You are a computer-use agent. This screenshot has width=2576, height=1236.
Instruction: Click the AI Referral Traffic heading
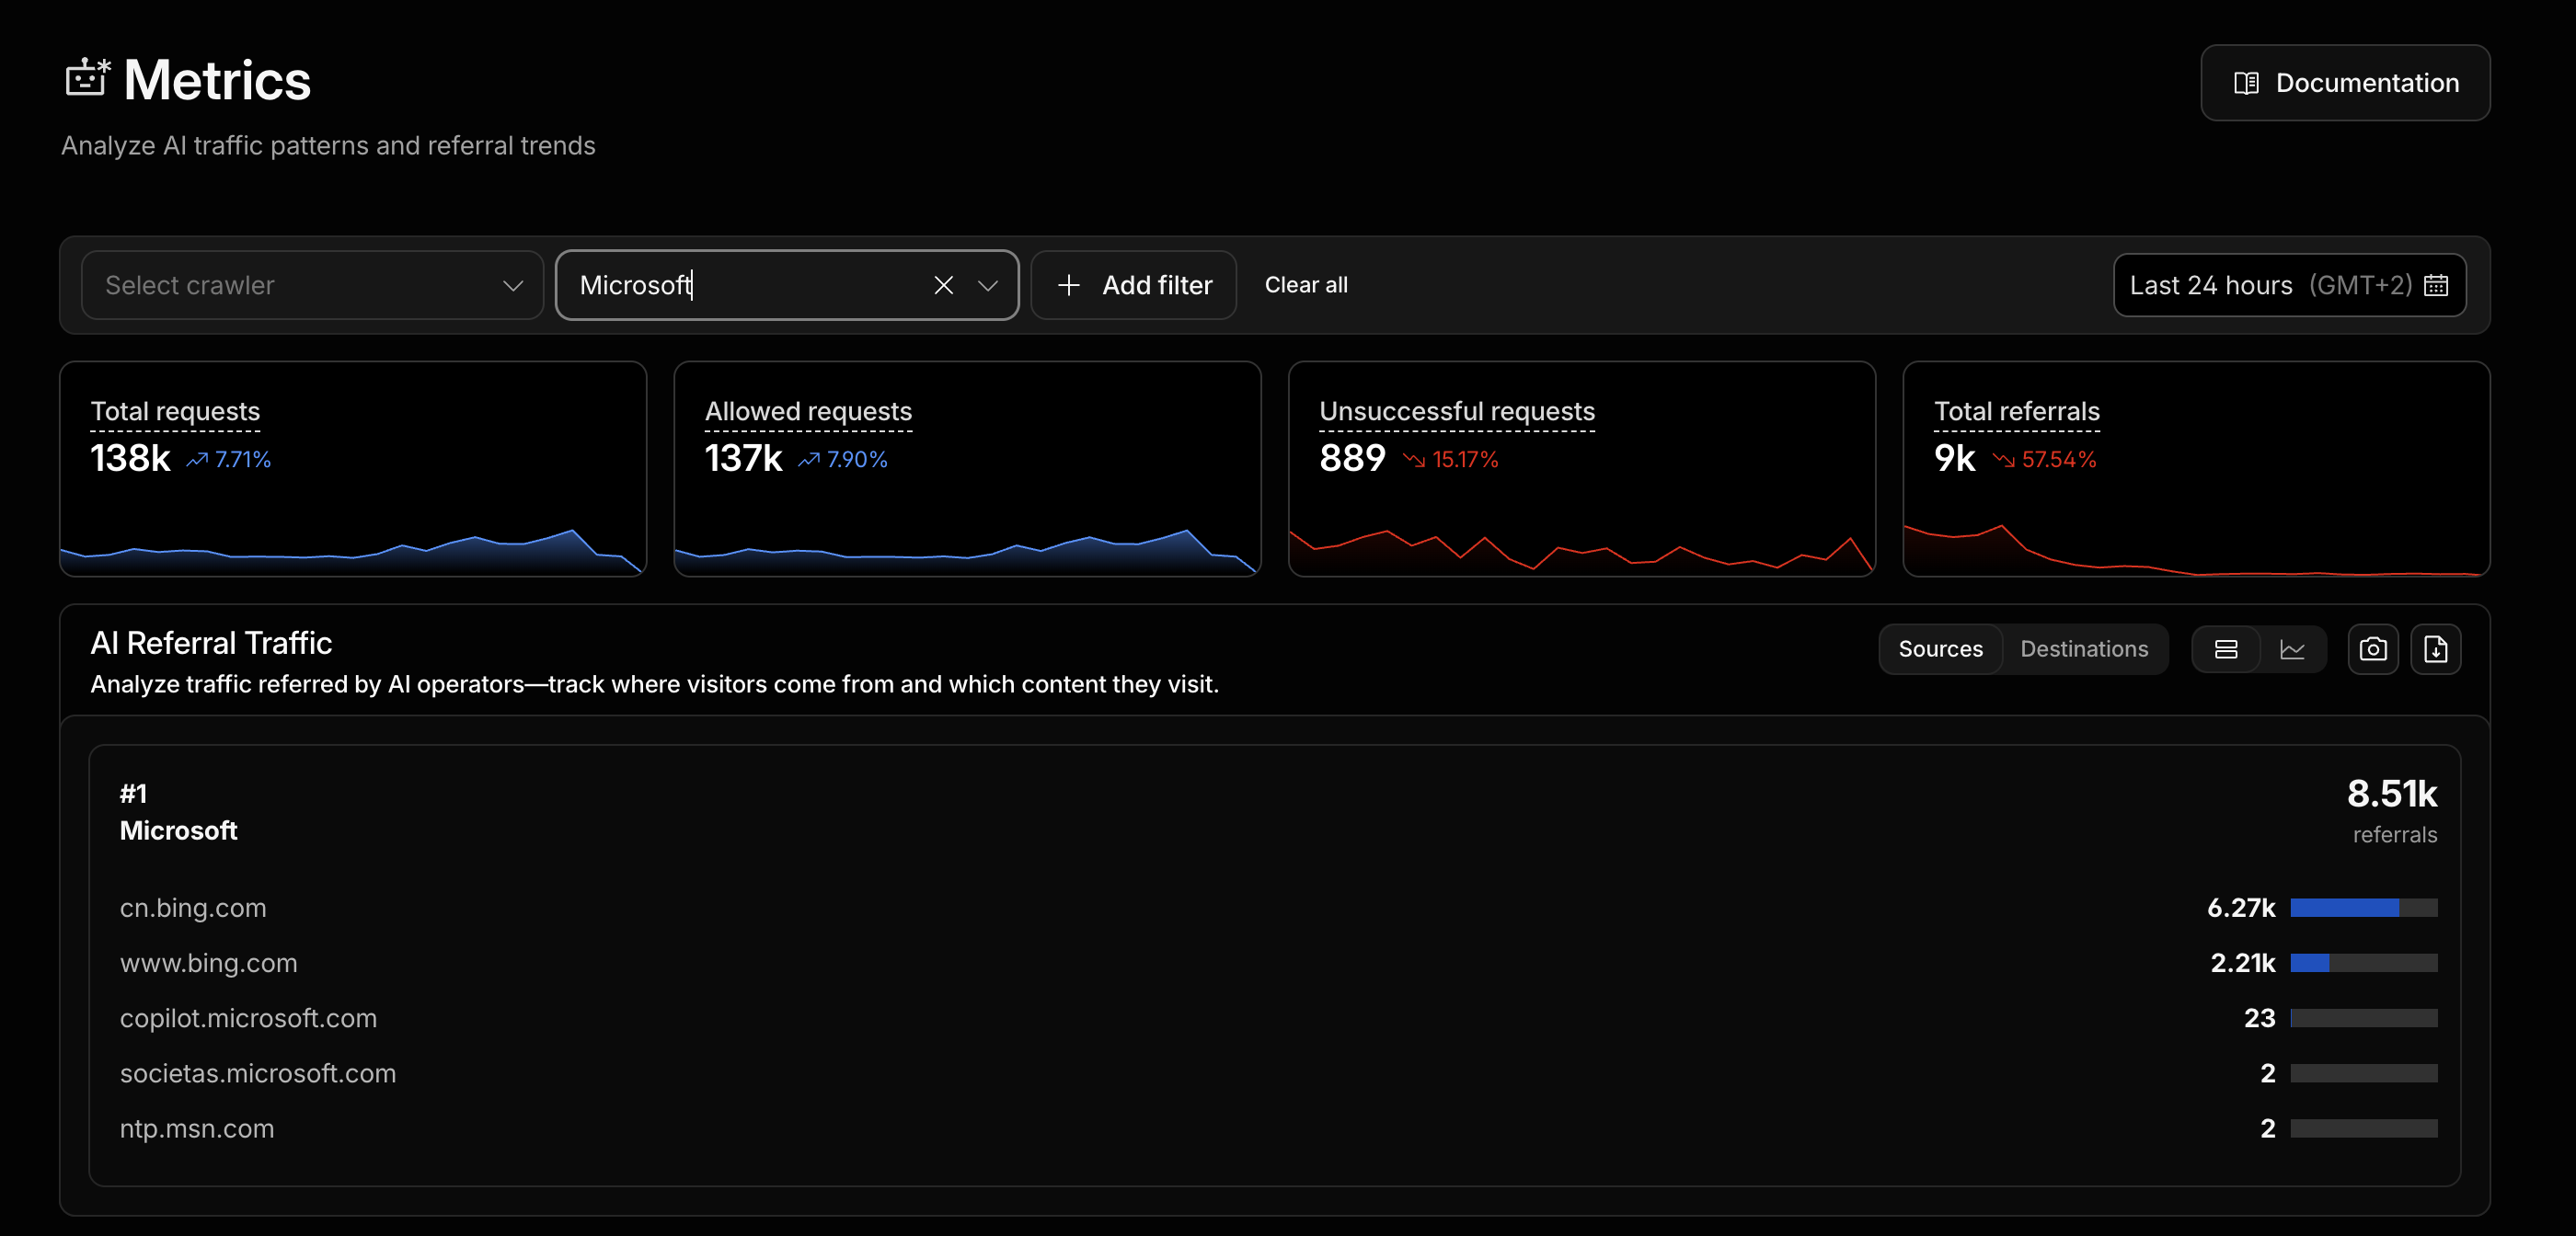[x=211, y=643]
